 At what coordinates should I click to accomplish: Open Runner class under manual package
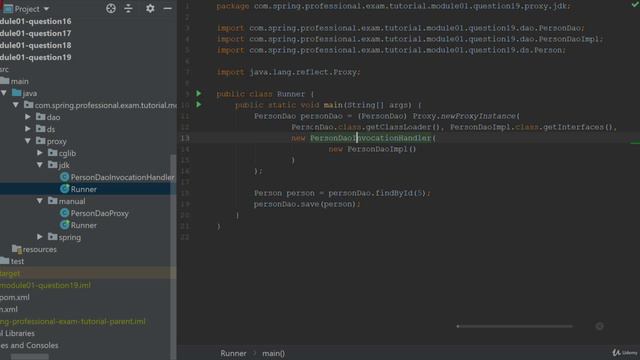point(84,225)
